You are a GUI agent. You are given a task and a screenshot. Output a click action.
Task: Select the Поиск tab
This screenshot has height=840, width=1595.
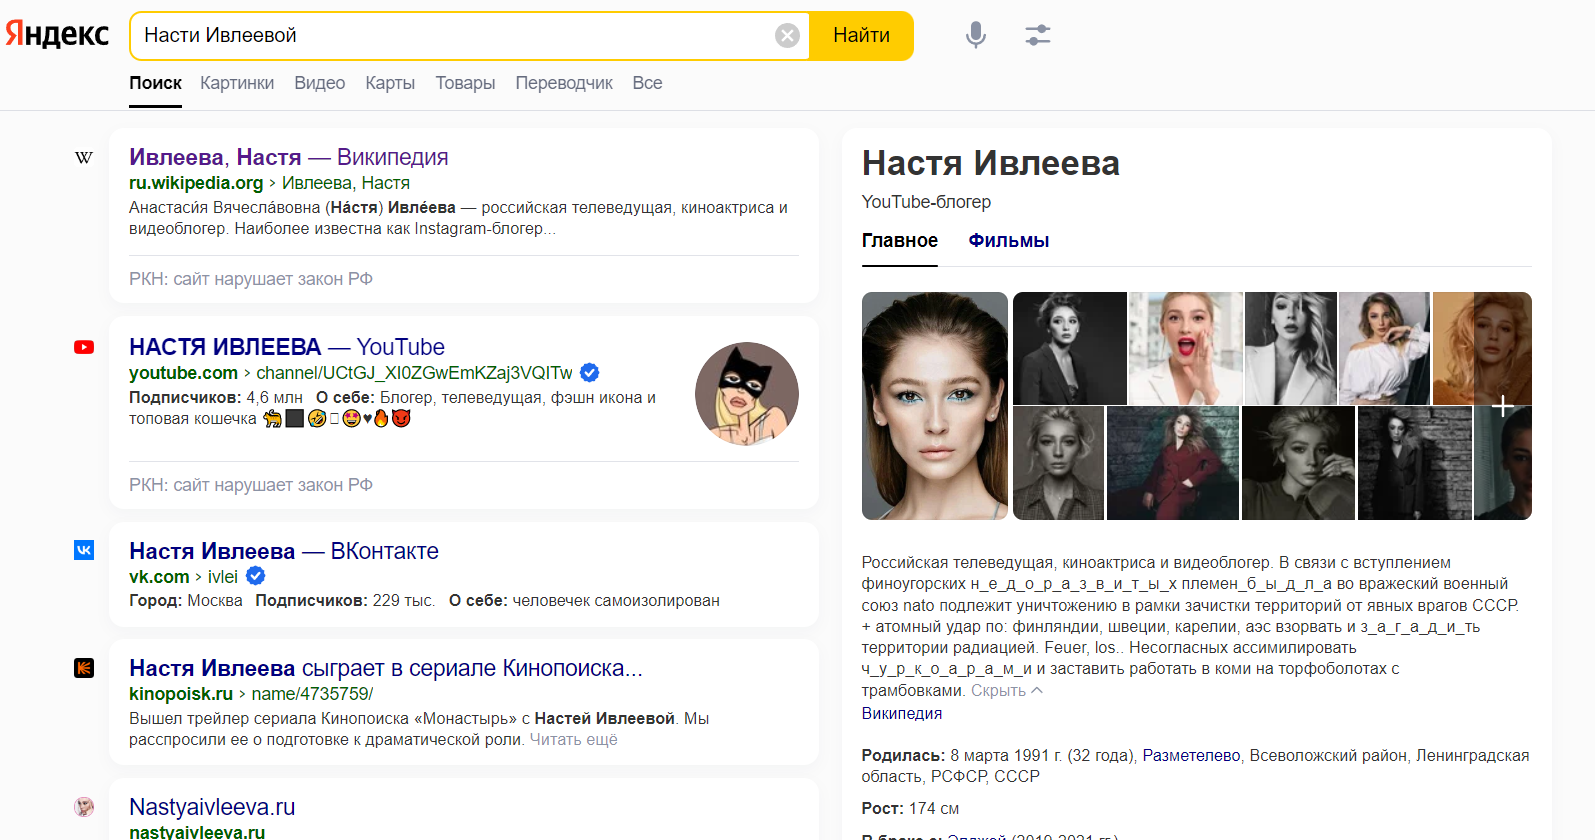pos(155,83)
